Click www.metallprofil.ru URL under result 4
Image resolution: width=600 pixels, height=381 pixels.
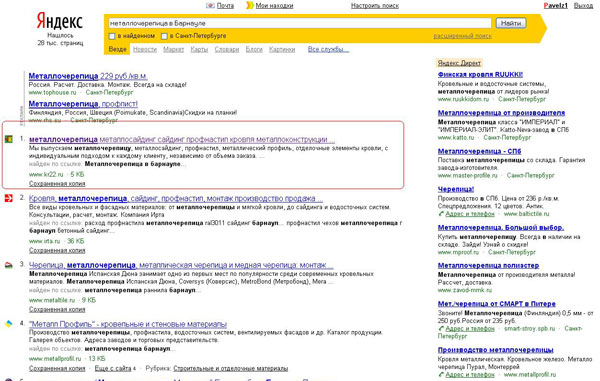55,359
